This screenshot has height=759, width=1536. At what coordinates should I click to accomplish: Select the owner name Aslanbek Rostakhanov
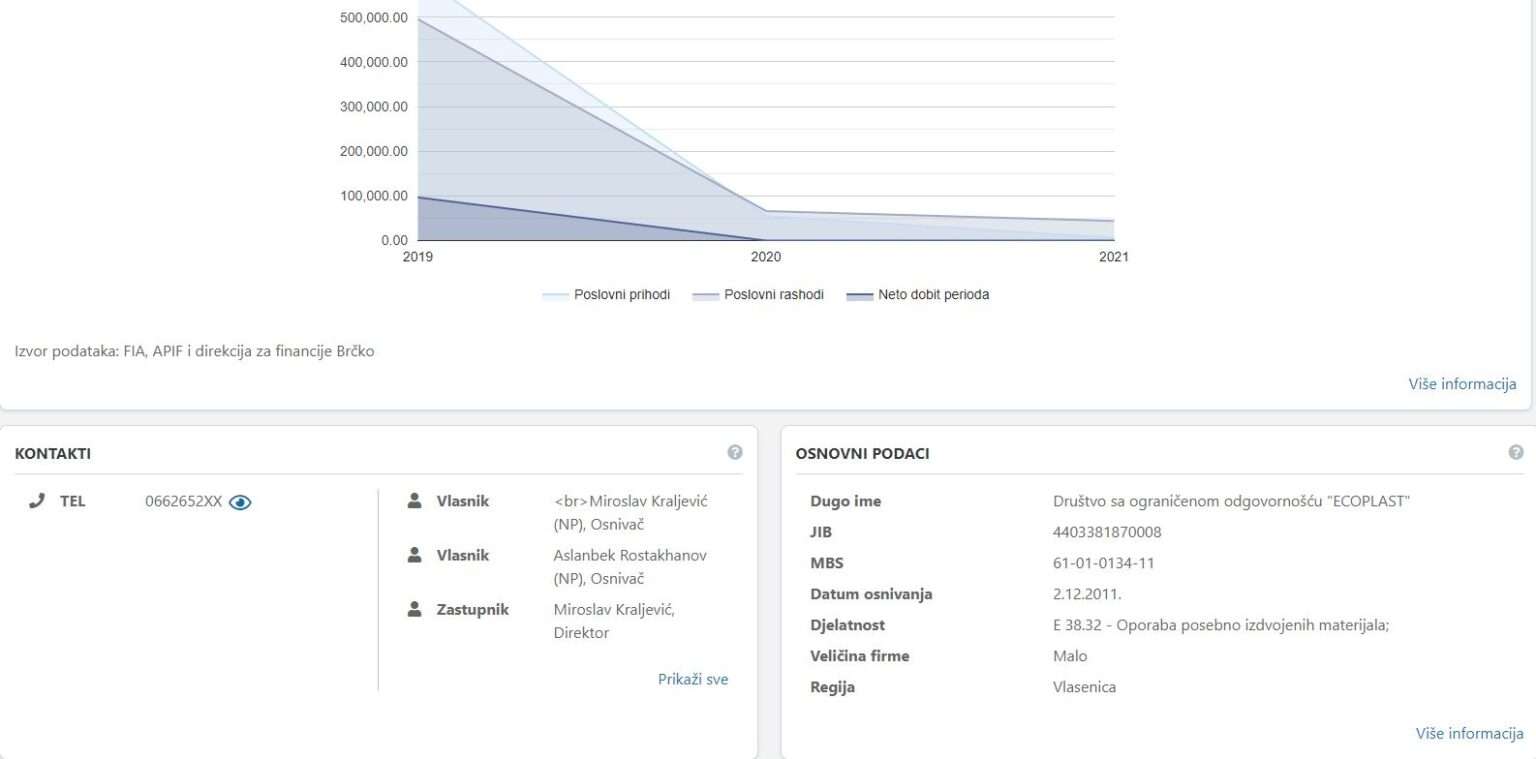click(x=629, y=555)
